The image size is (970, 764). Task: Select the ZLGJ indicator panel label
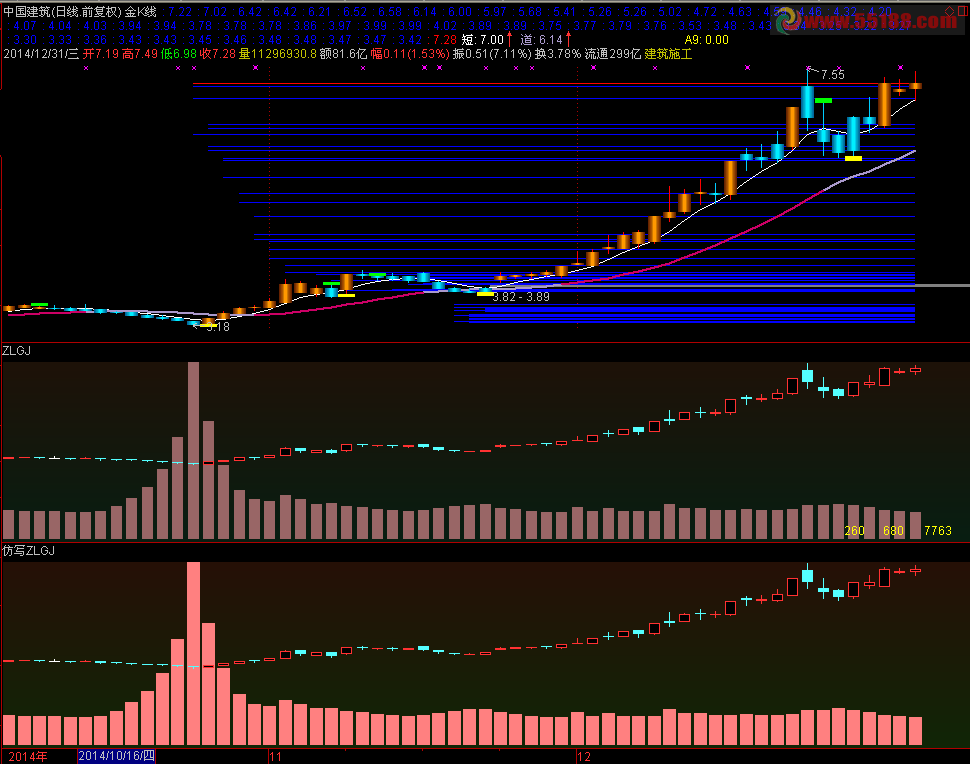click(17, 351)
